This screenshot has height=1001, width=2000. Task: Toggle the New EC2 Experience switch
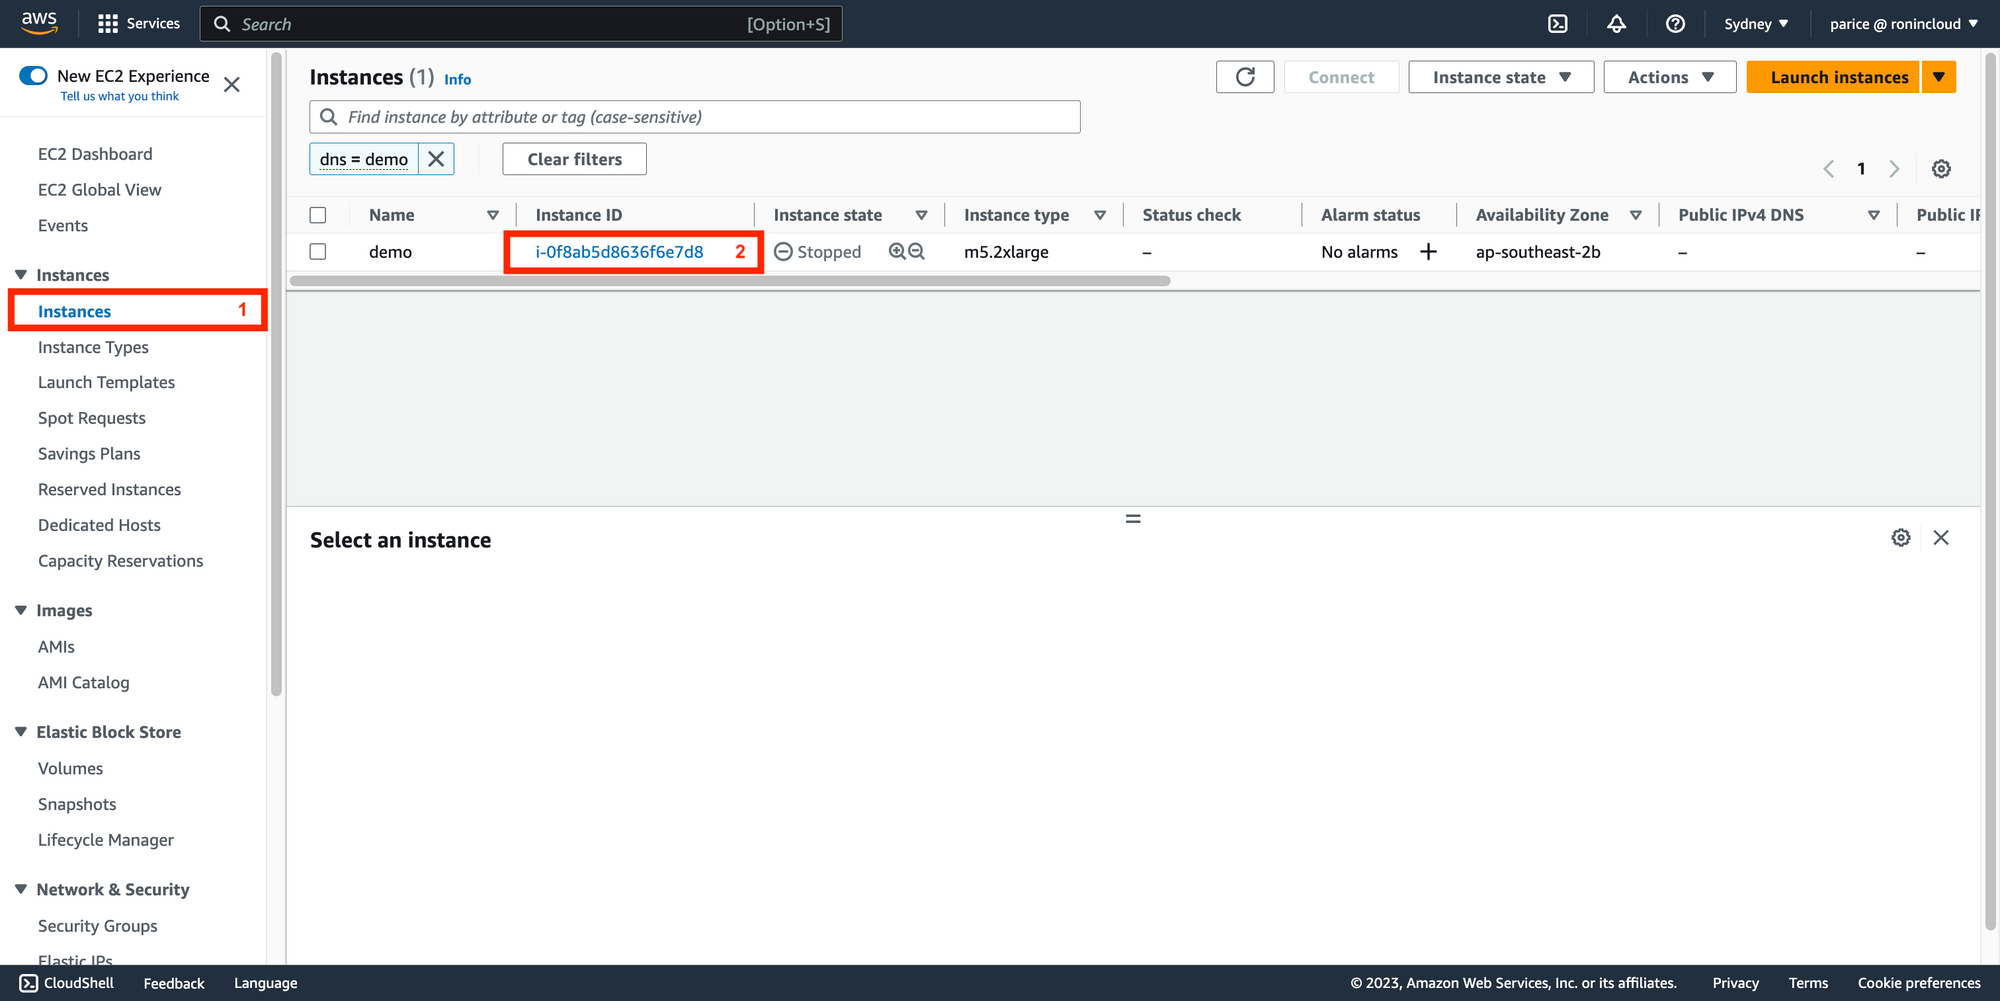point(33,76)
